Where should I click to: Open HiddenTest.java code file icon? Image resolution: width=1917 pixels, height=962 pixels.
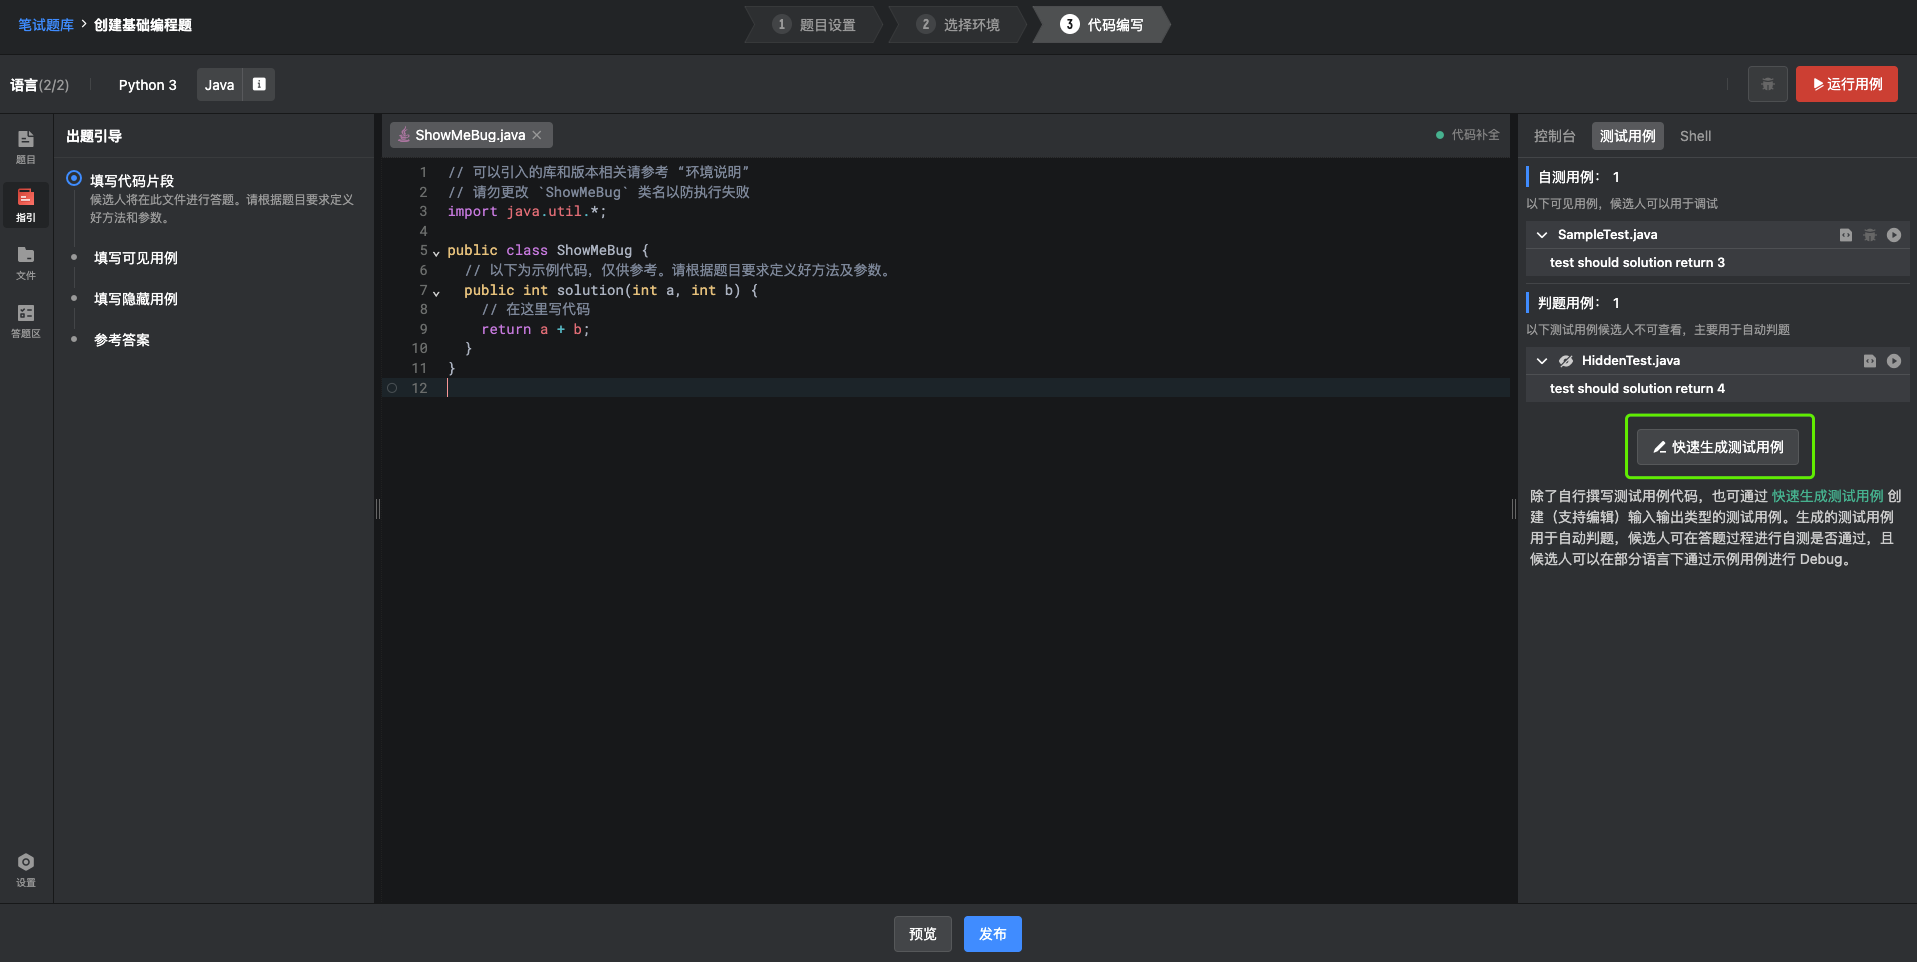[x=1870, y=361]
